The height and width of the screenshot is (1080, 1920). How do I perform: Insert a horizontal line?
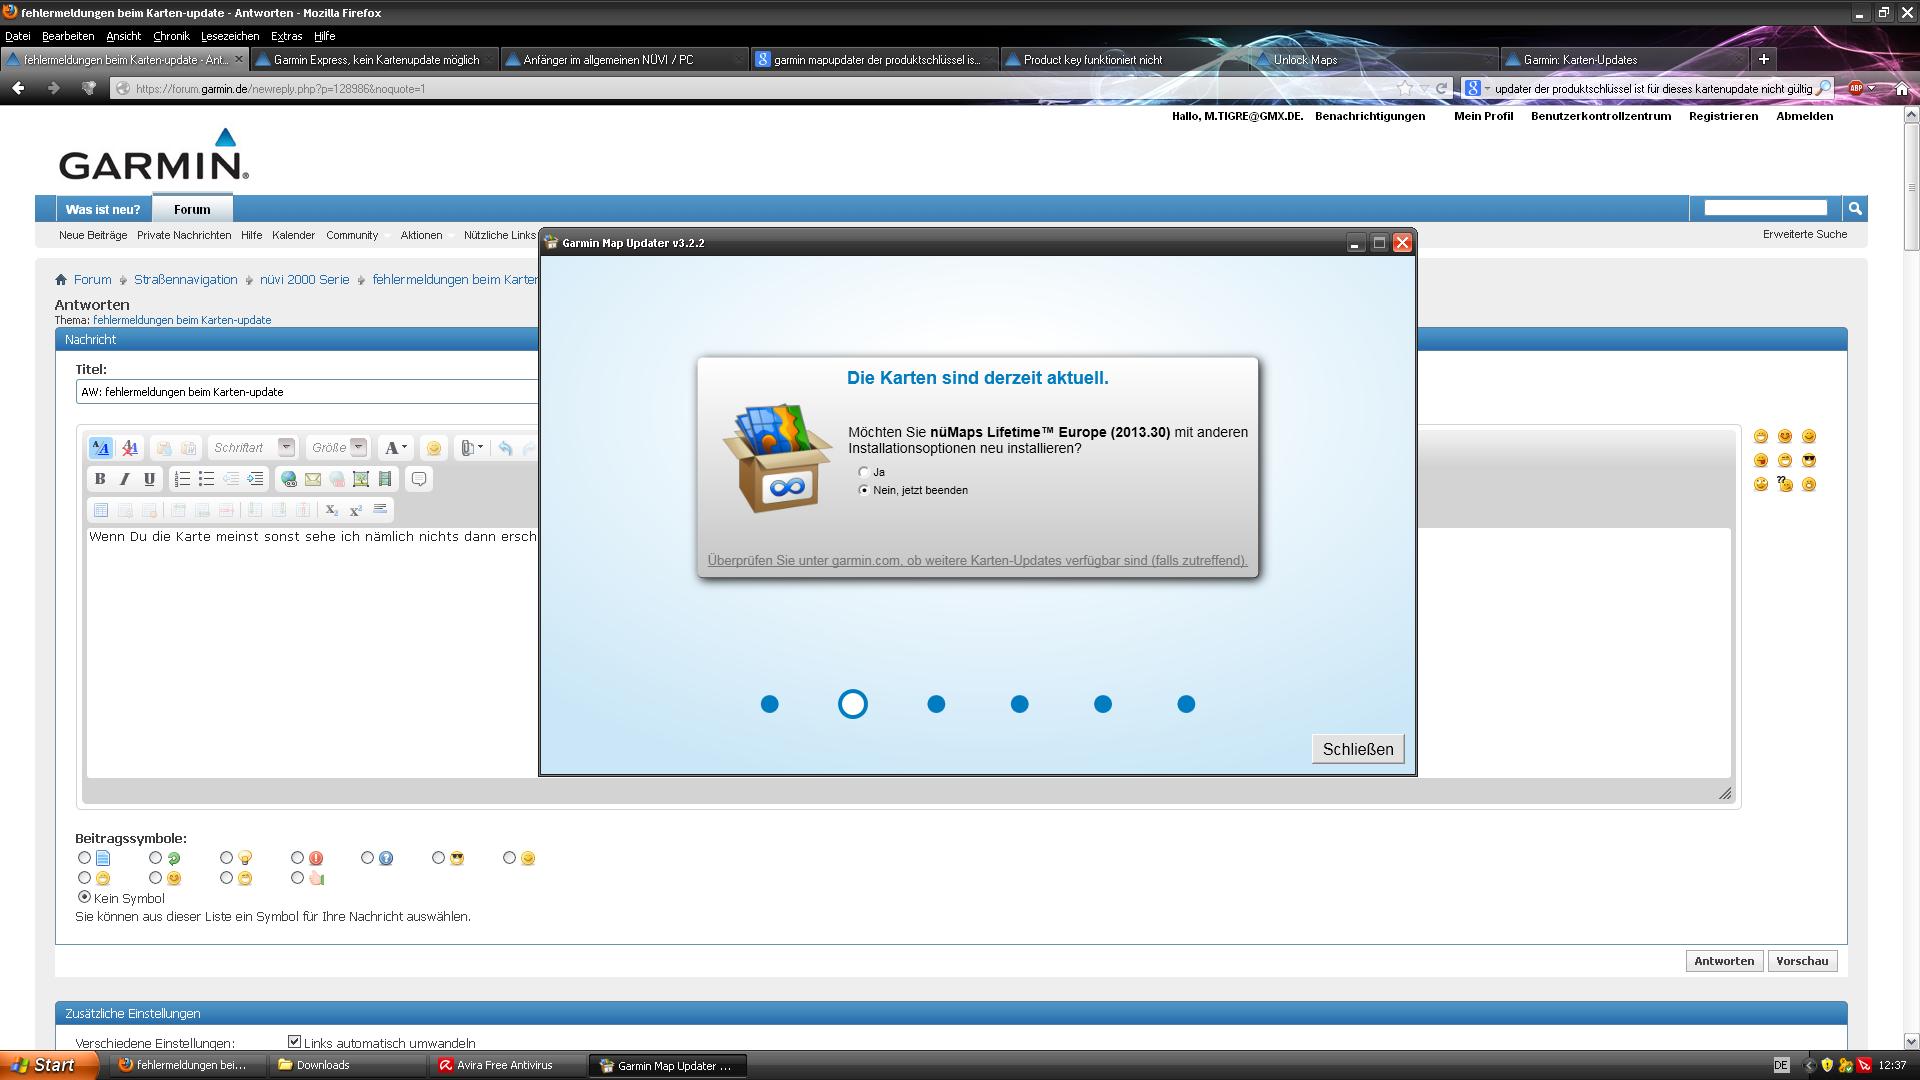380,510
